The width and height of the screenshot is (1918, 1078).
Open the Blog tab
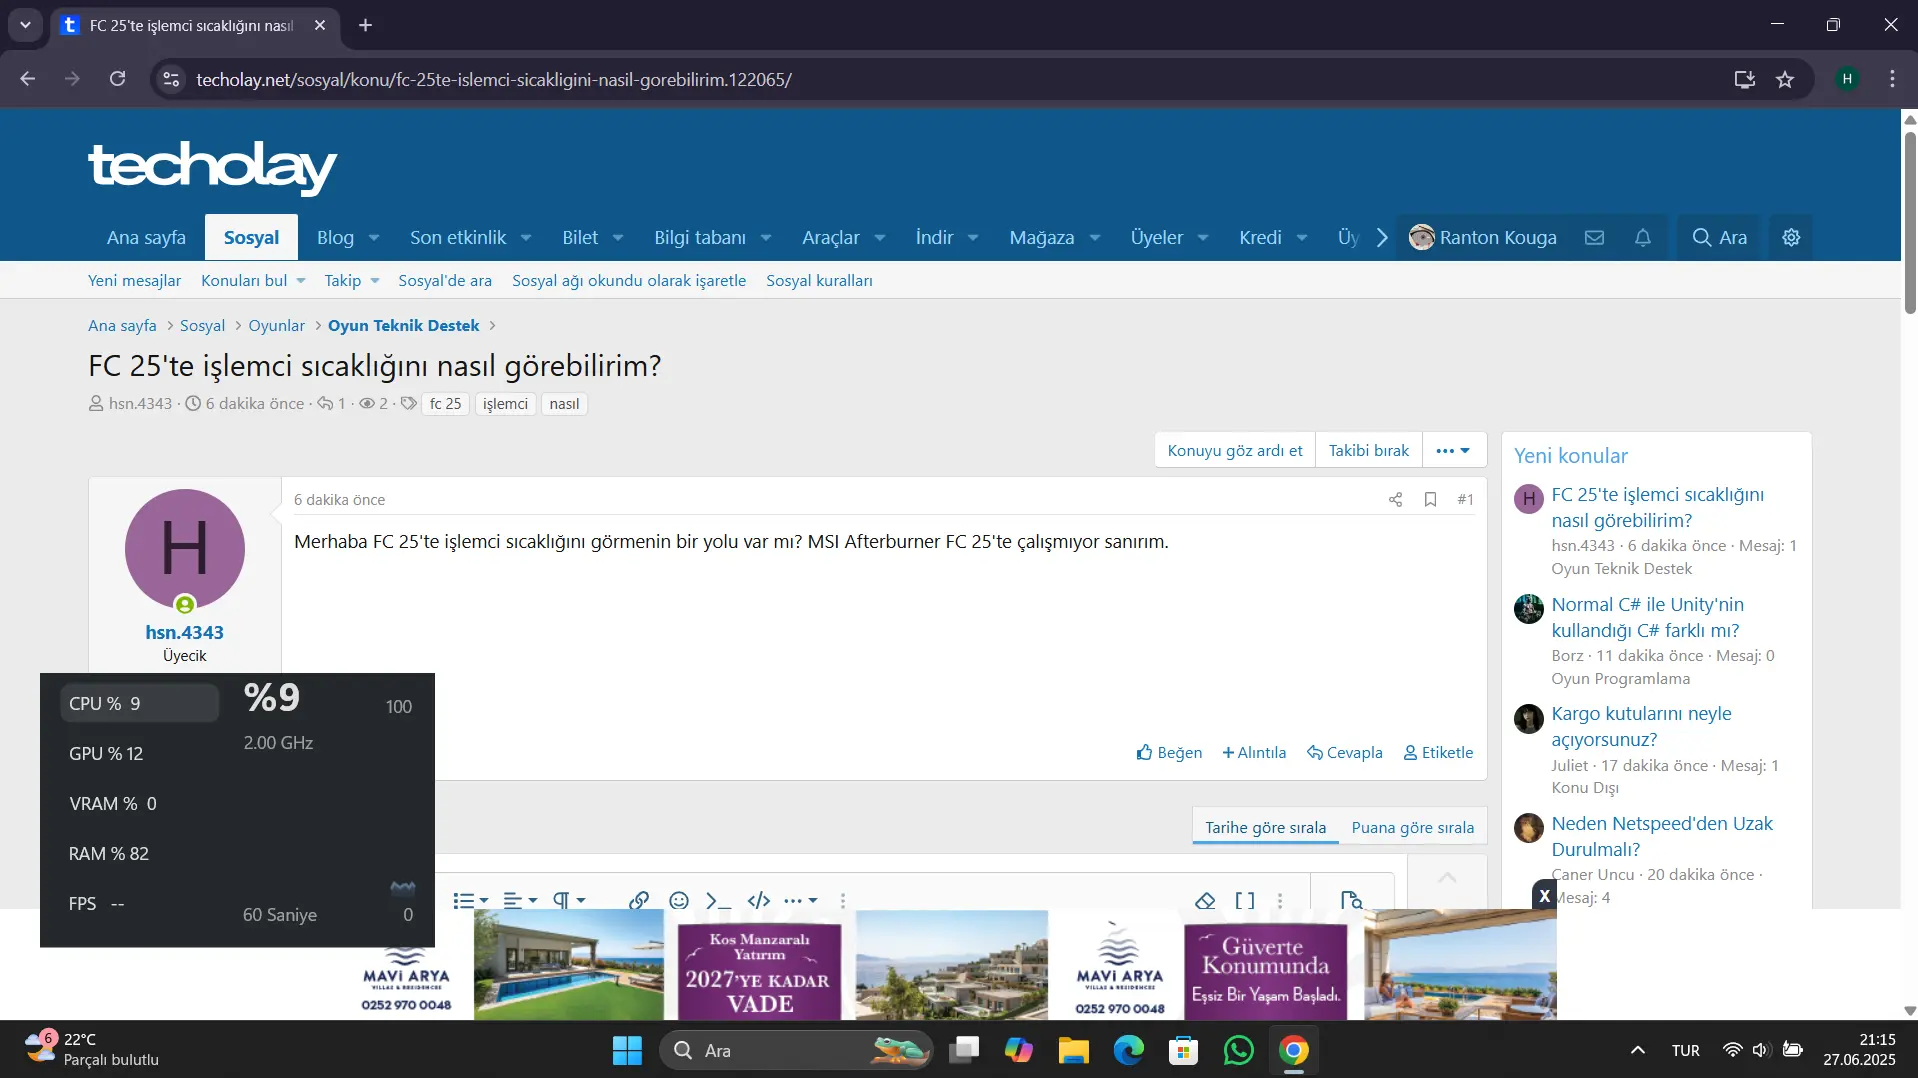(x=335, y=238)
